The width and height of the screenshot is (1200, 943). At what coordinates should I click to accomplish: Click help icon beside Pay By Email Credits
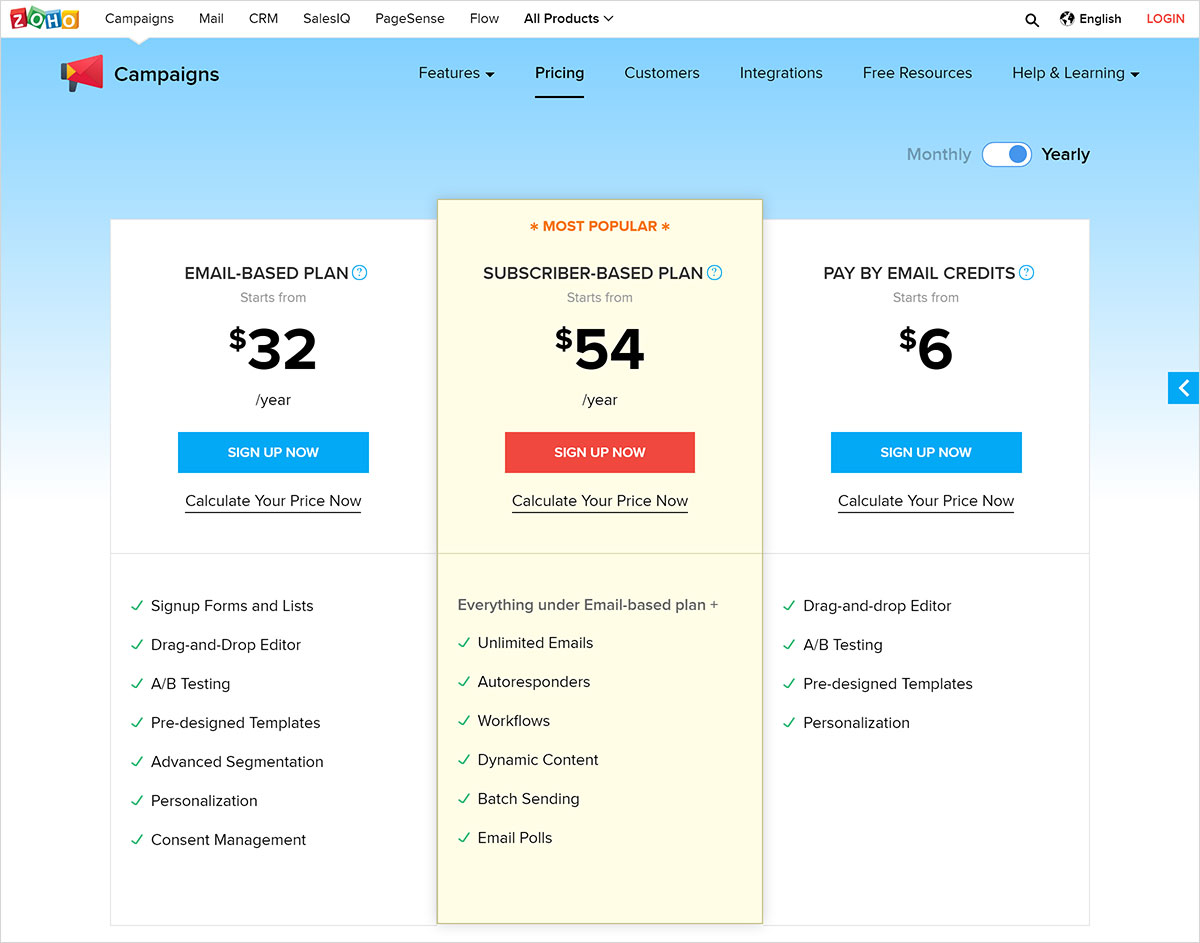[1026, 273]
